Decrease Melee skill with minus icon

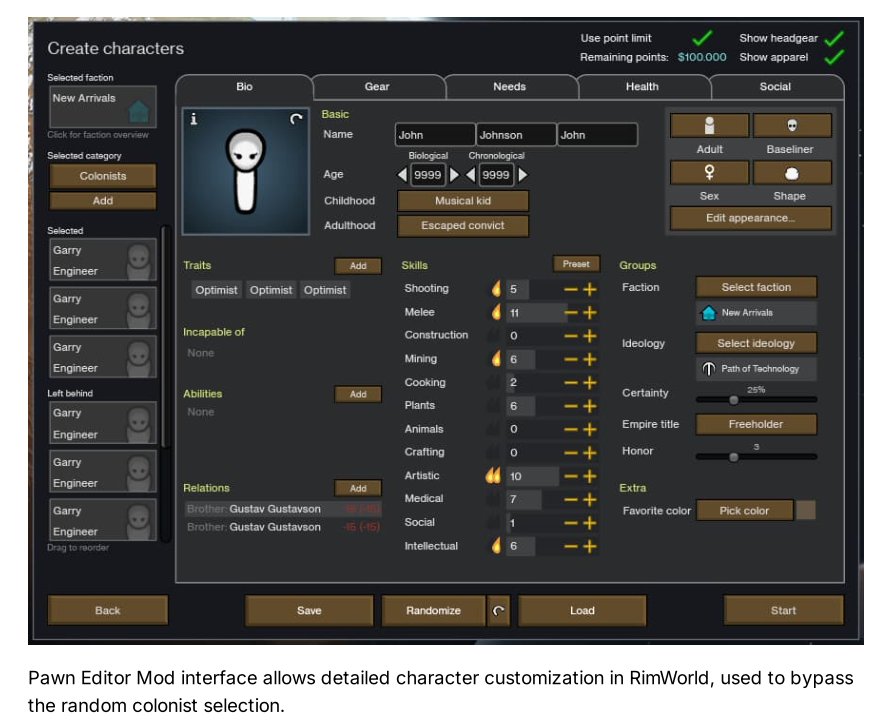[x=571, y=313]
